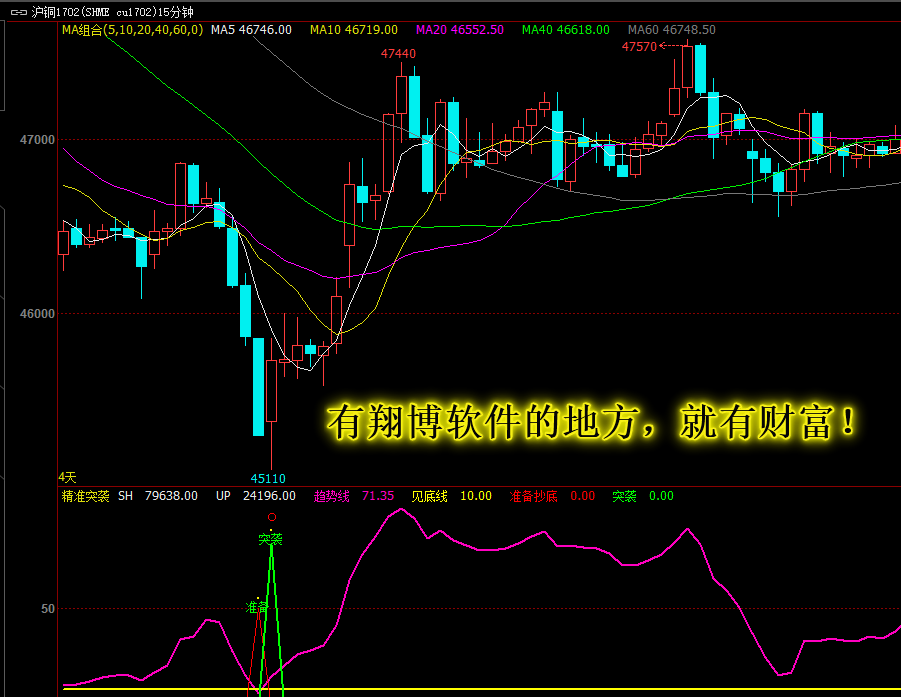Click the 4天 time span label
The image size is (901, 697).
67,477
